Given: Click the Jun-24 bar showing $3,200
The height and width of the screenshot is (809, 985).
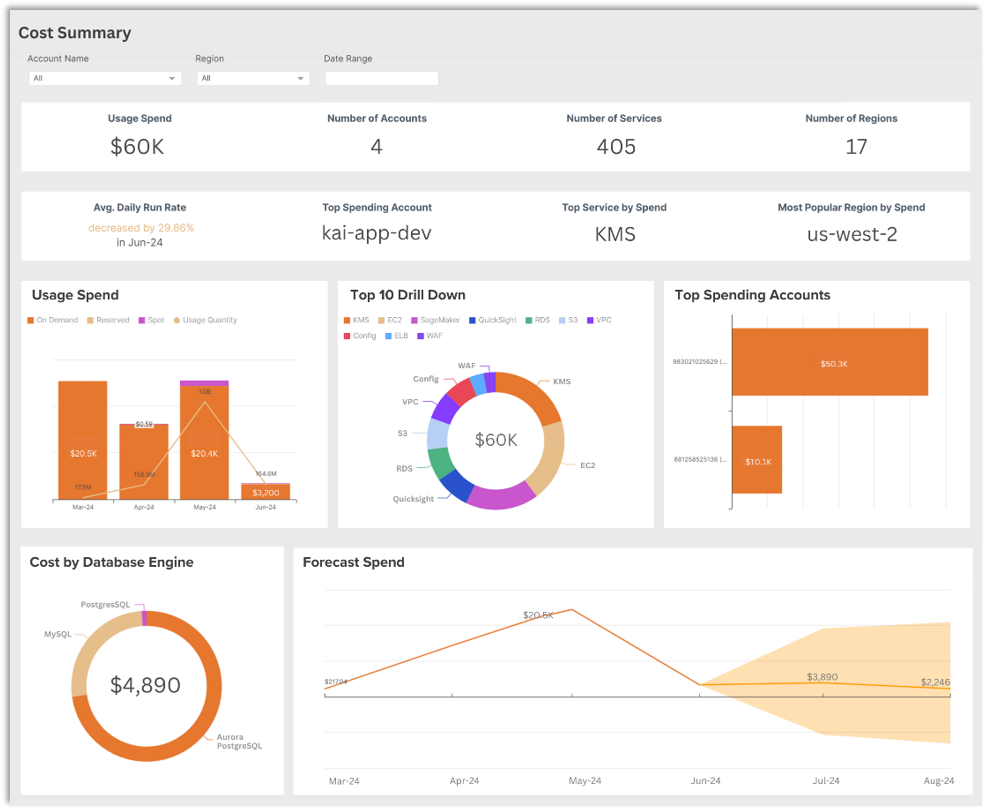Looking at the screenshot, I should tap(265, 492).
